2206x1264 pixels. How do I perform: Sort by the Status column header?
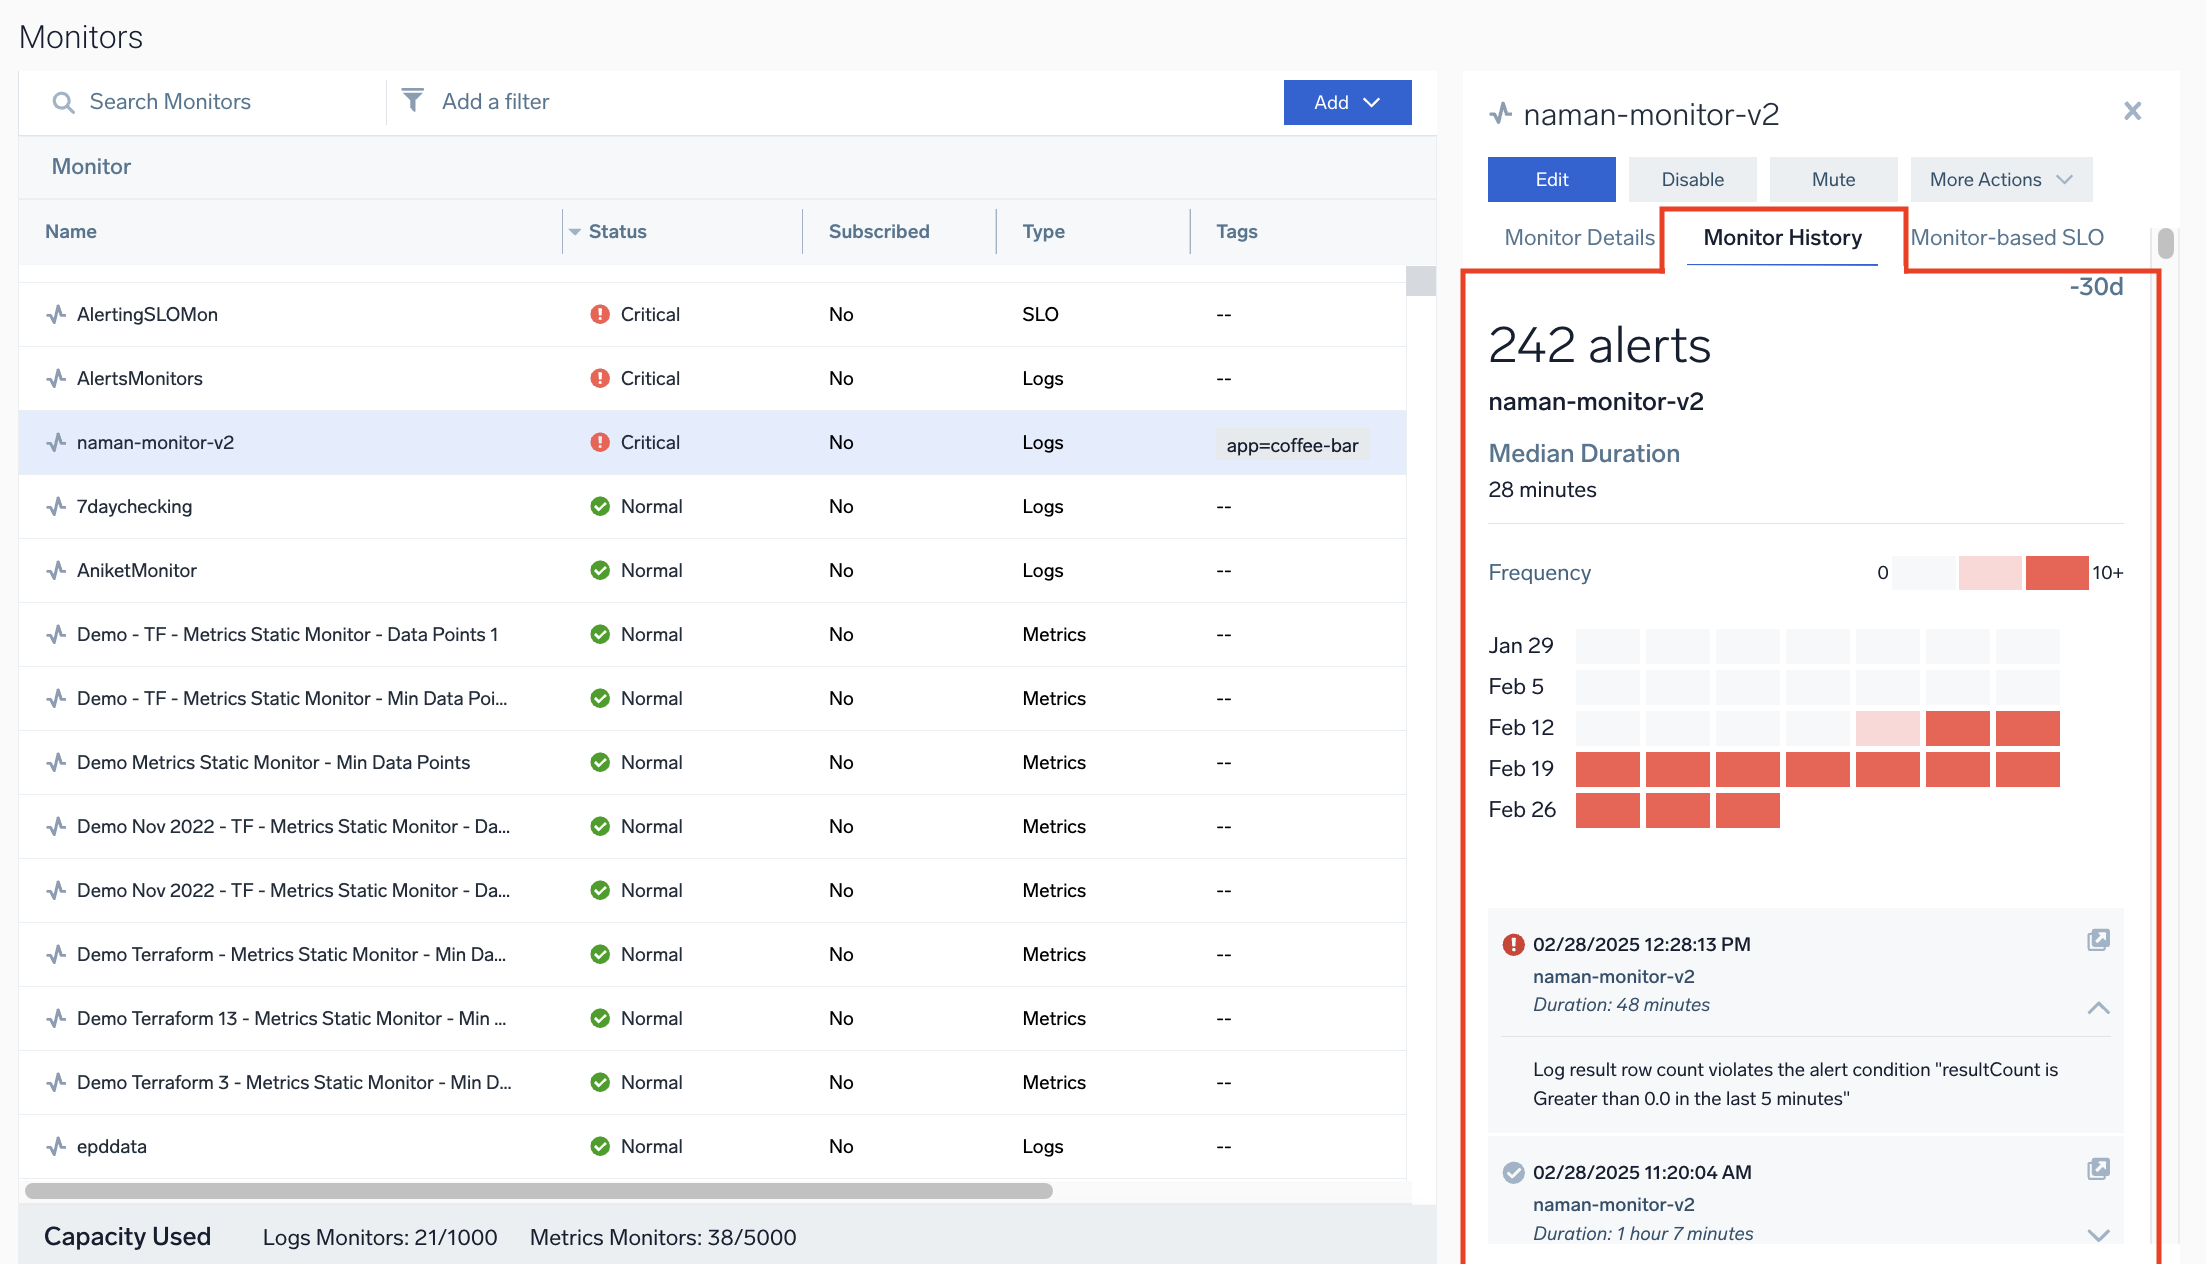pyautogui.click(x=617, y=231)
